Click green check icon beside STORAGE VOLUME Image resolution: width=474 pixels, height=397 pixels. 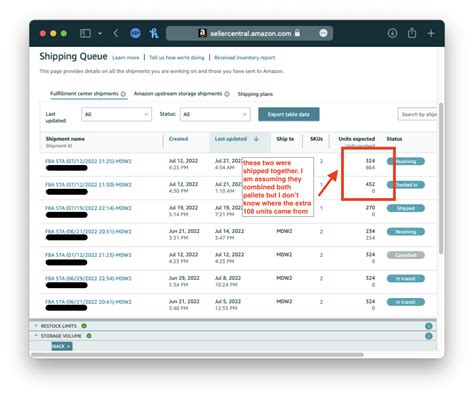(x=89, y=336)
